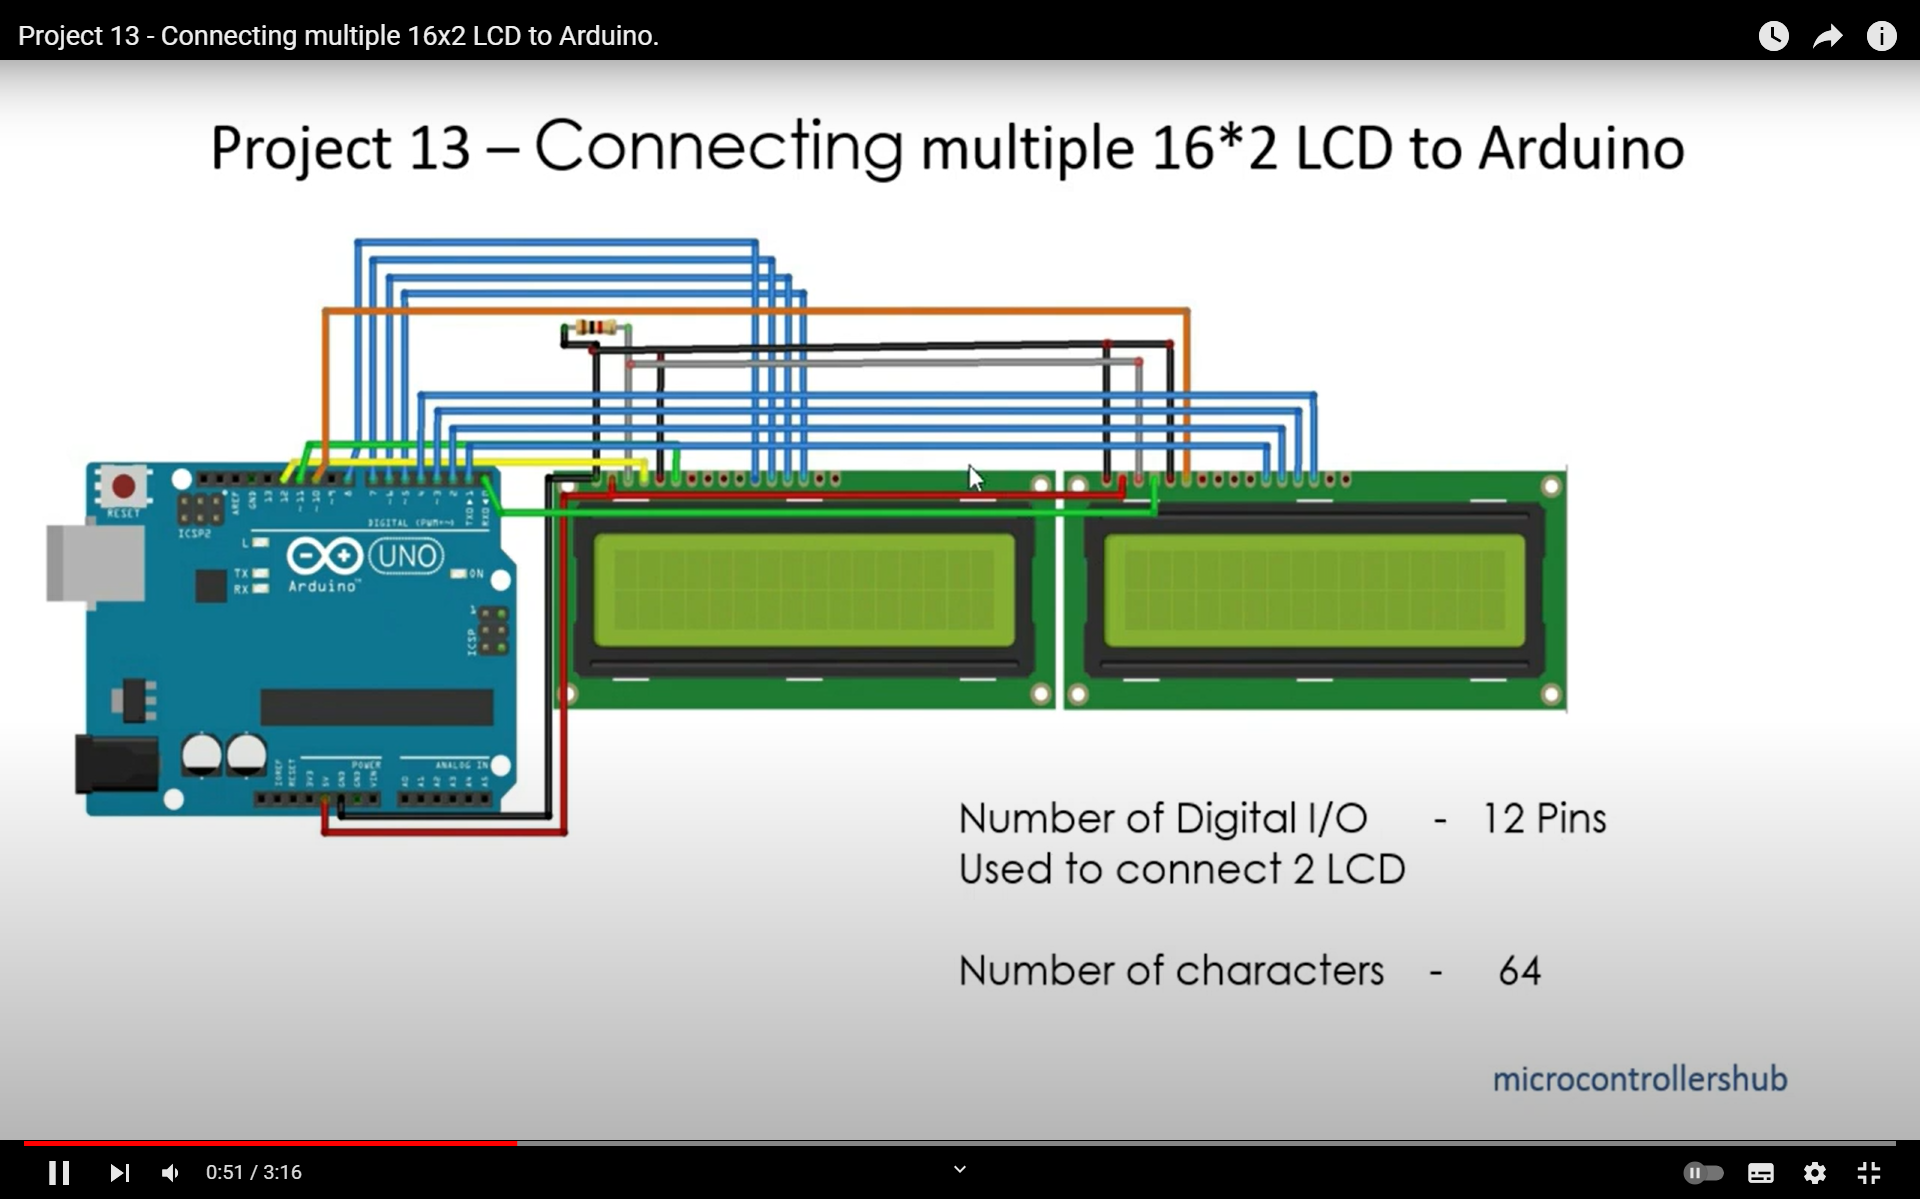
Task: Mute the volume speaker icon
Action: (171, 1172)
